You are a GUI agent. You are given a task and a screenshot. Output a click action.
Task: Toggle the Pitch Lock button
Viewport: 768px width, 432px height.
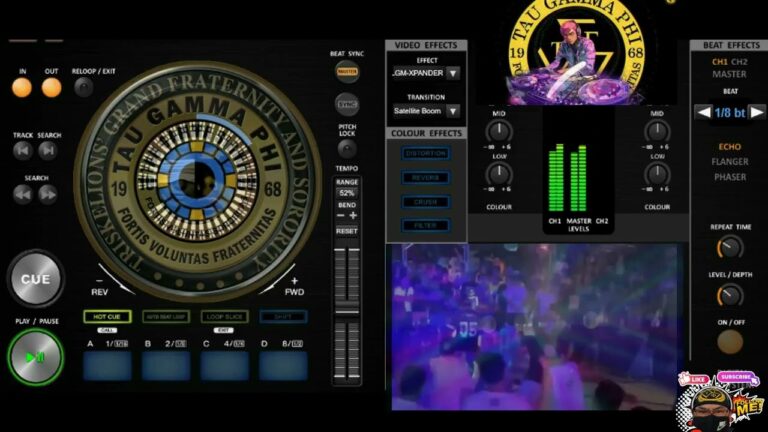pyautogui.click(x=347, y=148)
